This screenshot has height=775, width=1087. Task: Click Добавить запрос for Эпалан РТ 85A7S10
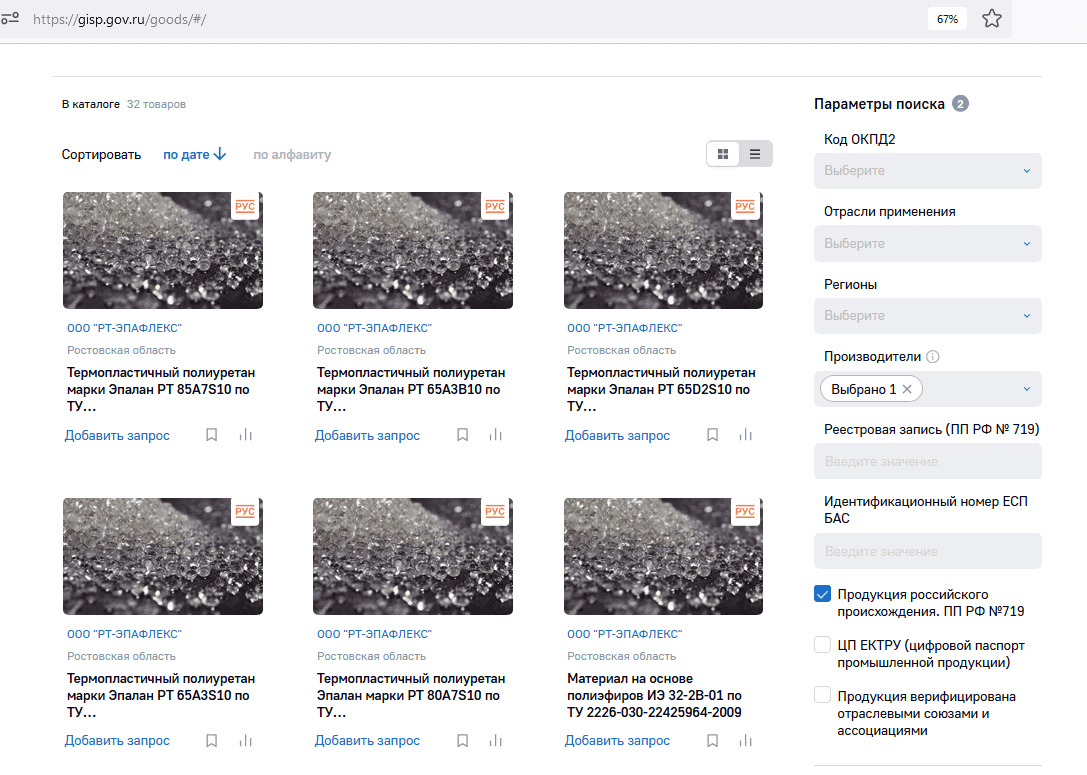pyautogui.click(x=117, y=436)
